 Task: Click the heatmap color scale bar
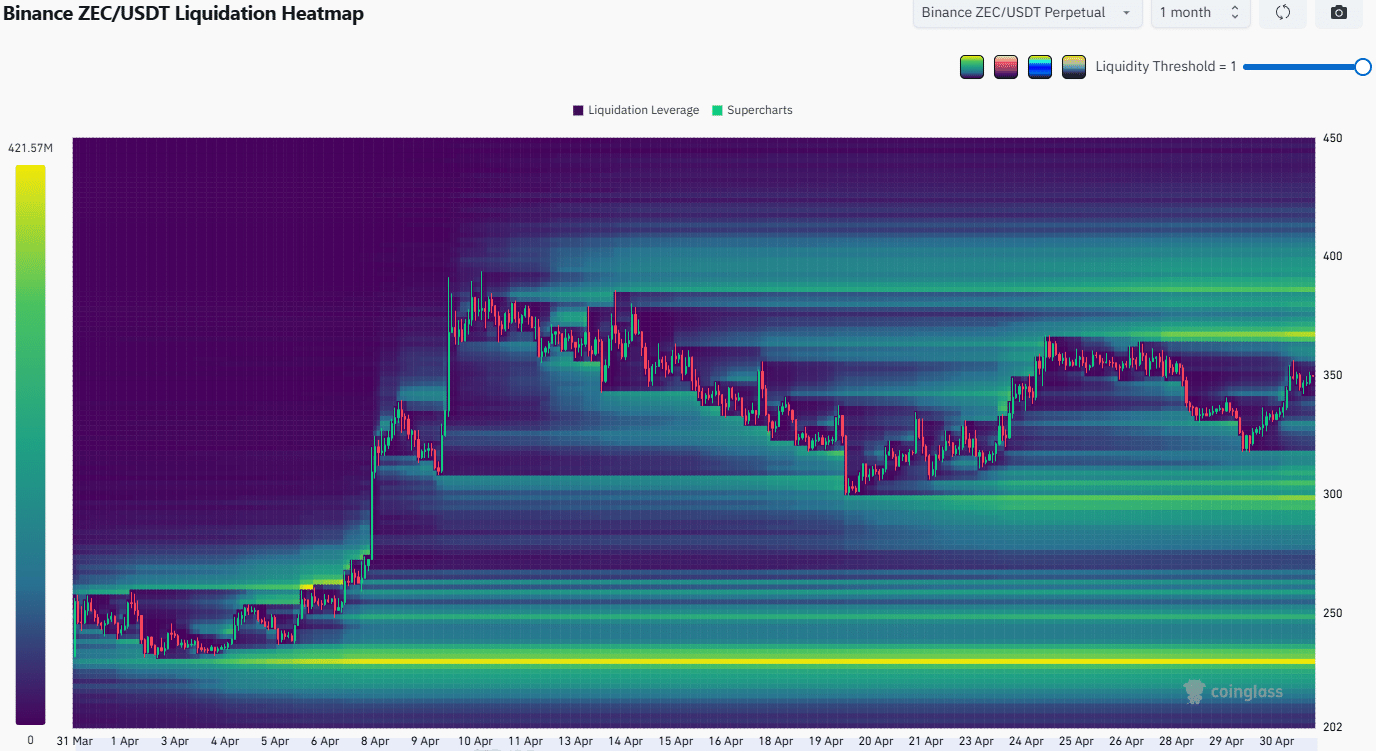point(30,444)
